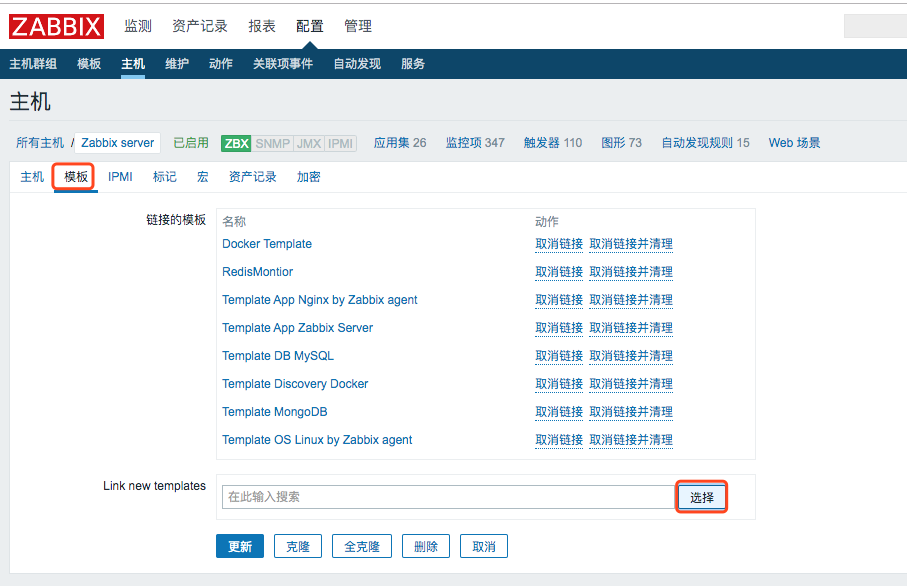Open the 触发器 110 link

pyautogui.click(x=553, y=143)
